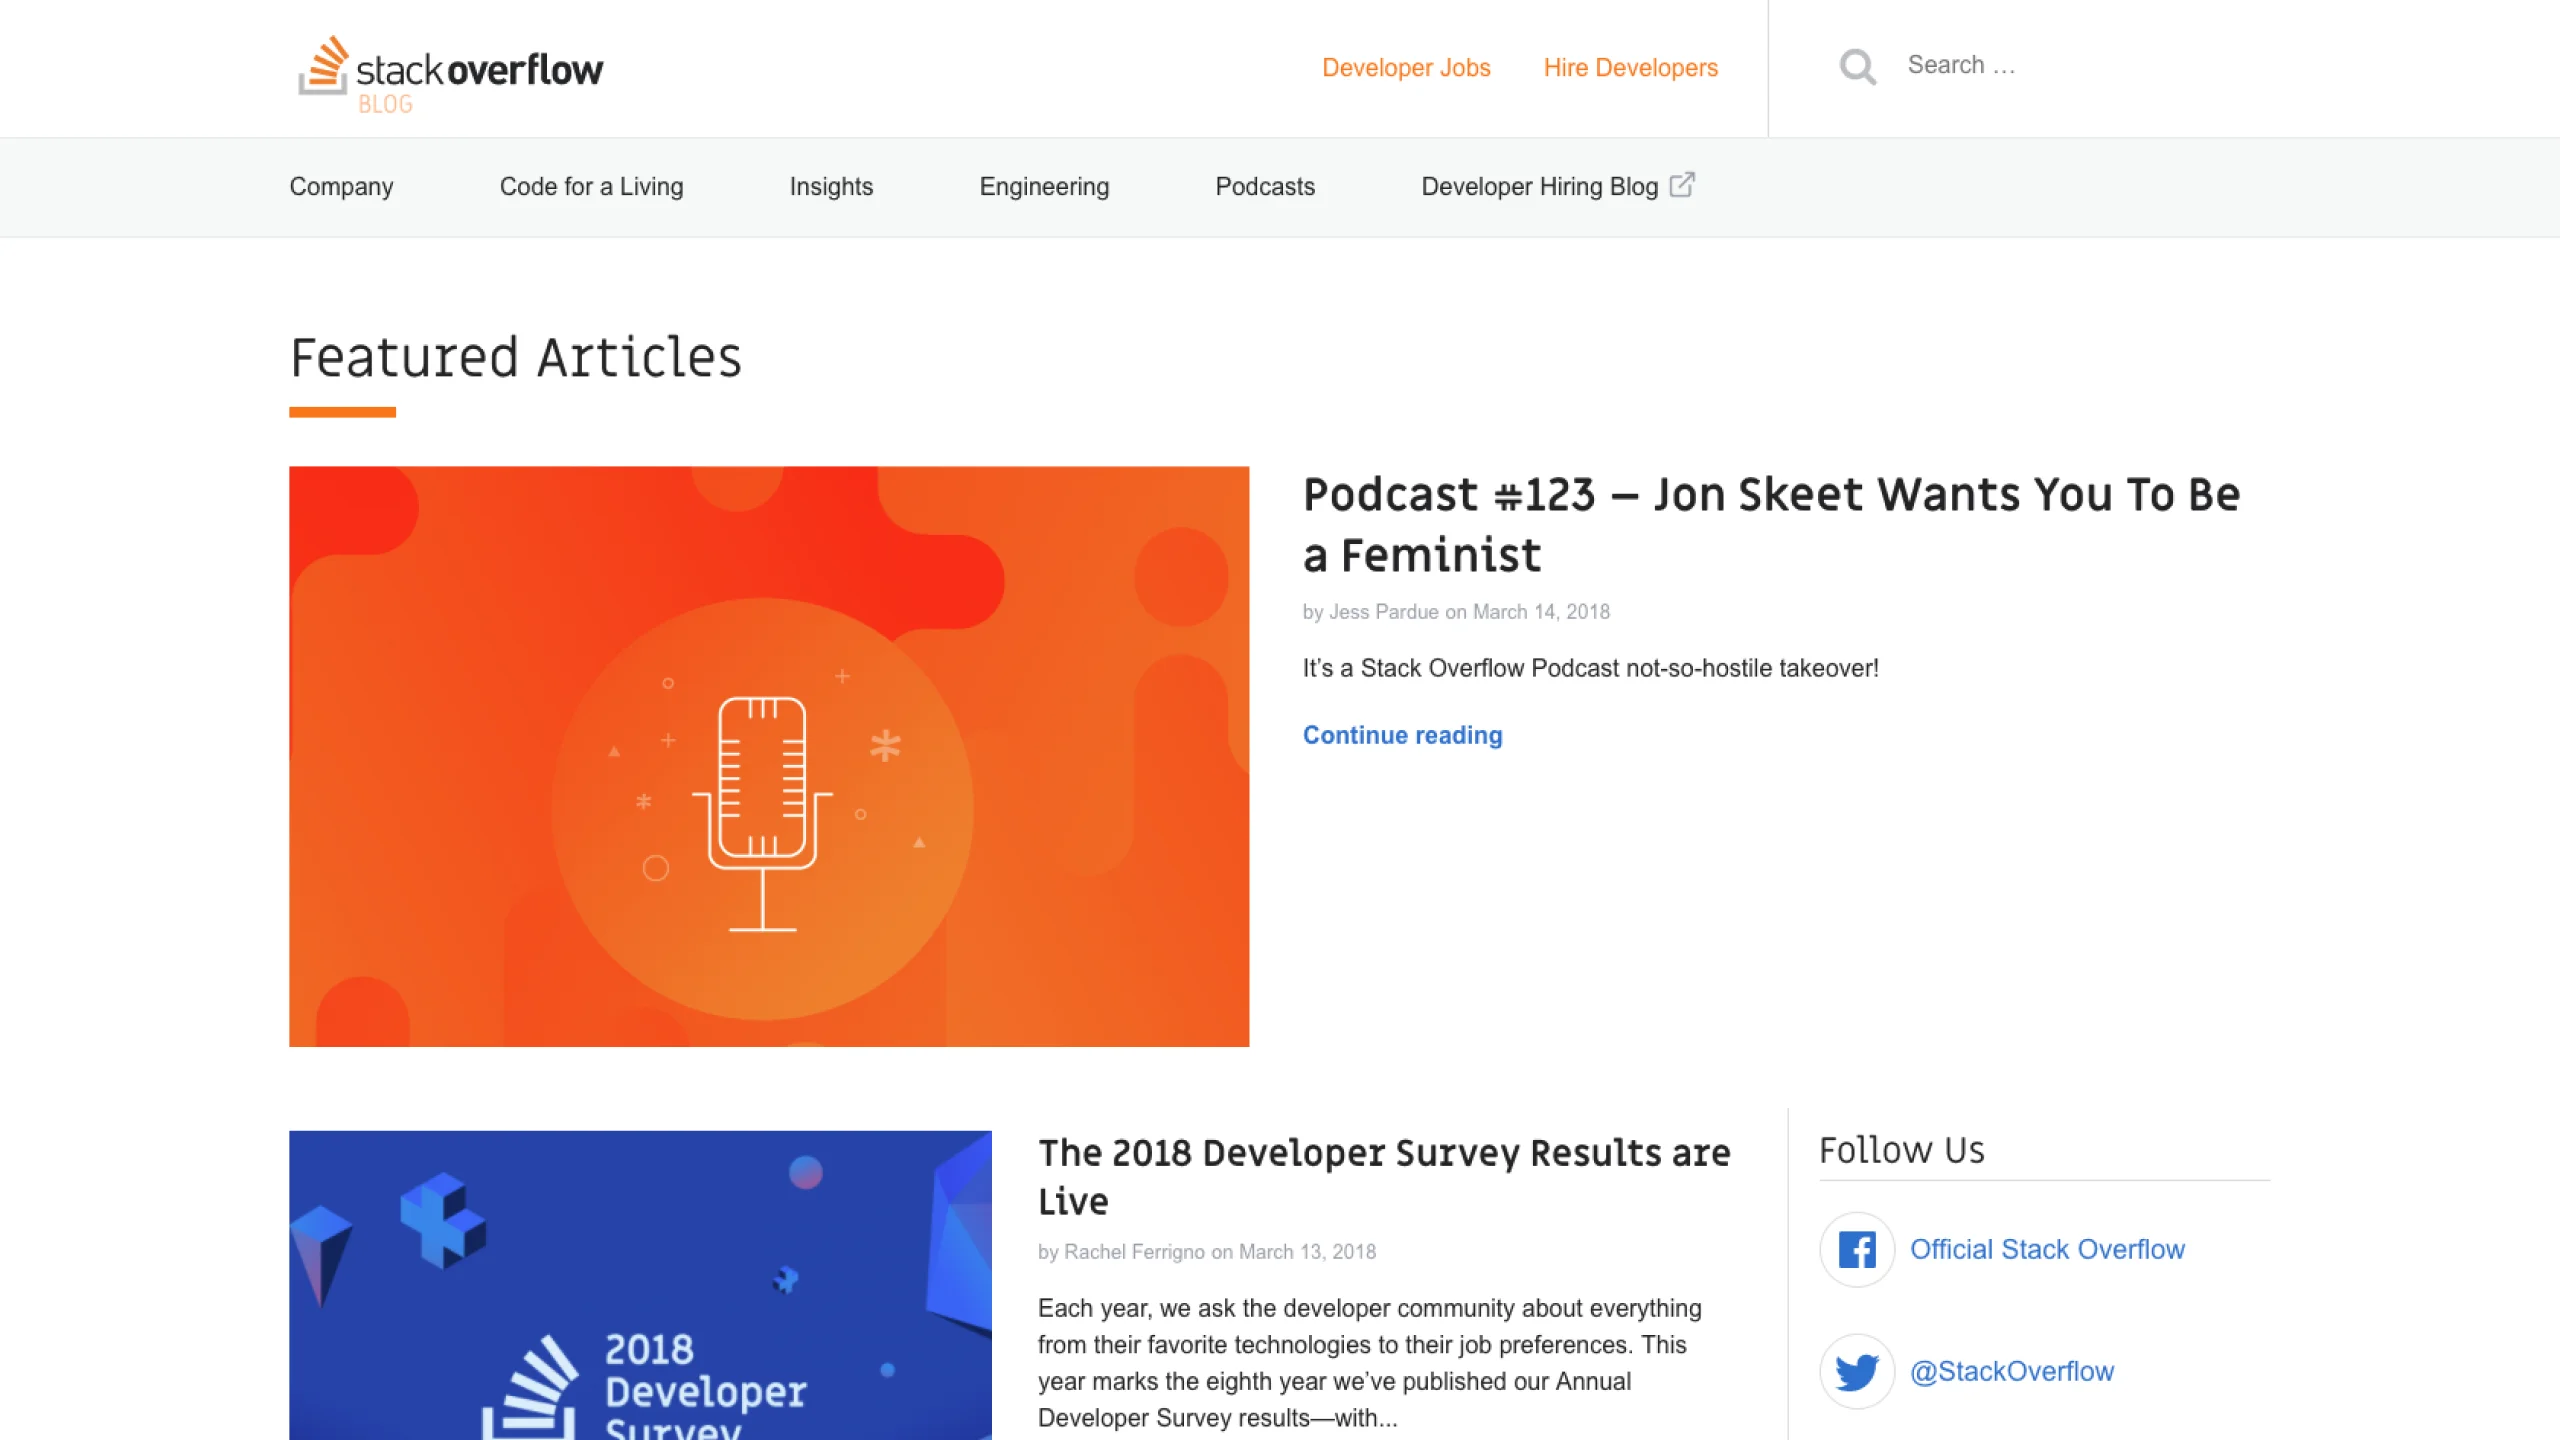Click the byline 'by Rachel Ferrigno on March 13, 2018'
This screenshot has height=1440, width=2560.
point(1207,1252)
